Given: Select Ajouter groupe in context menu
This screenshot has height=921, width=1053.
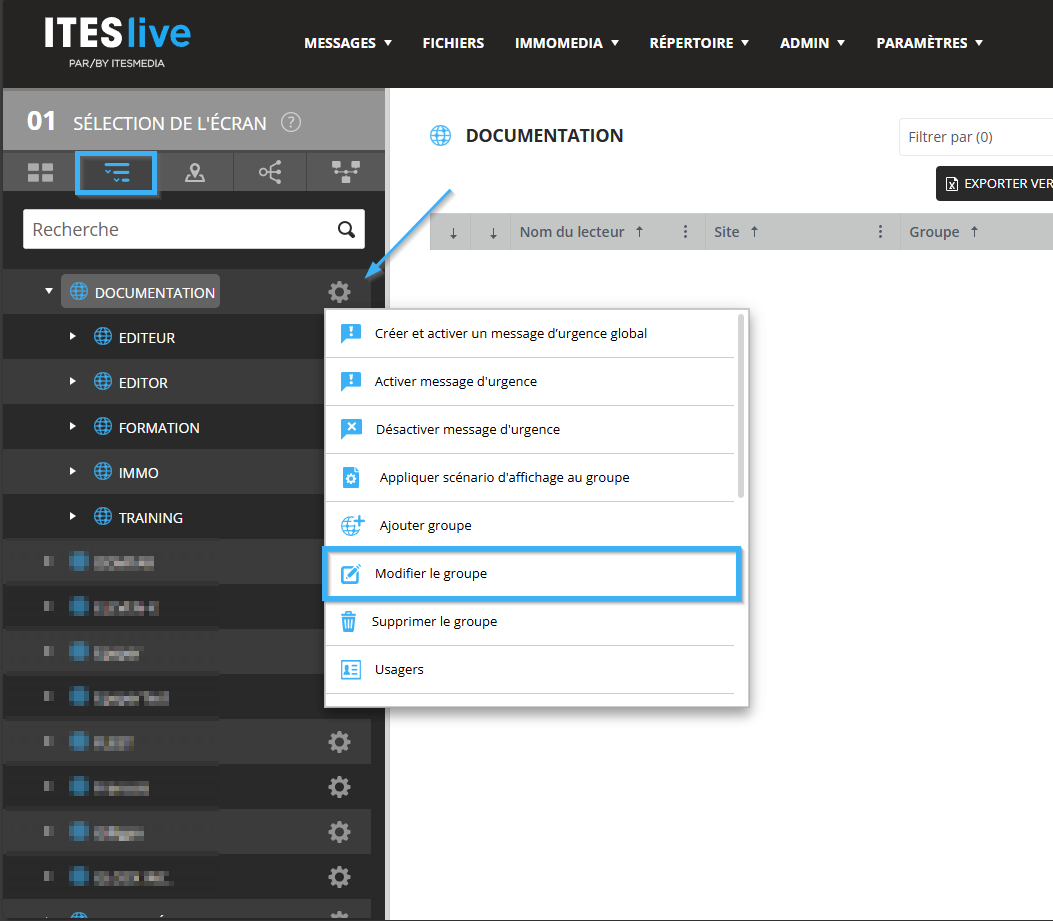Looking at the screenshot, I should click(425, 526).
